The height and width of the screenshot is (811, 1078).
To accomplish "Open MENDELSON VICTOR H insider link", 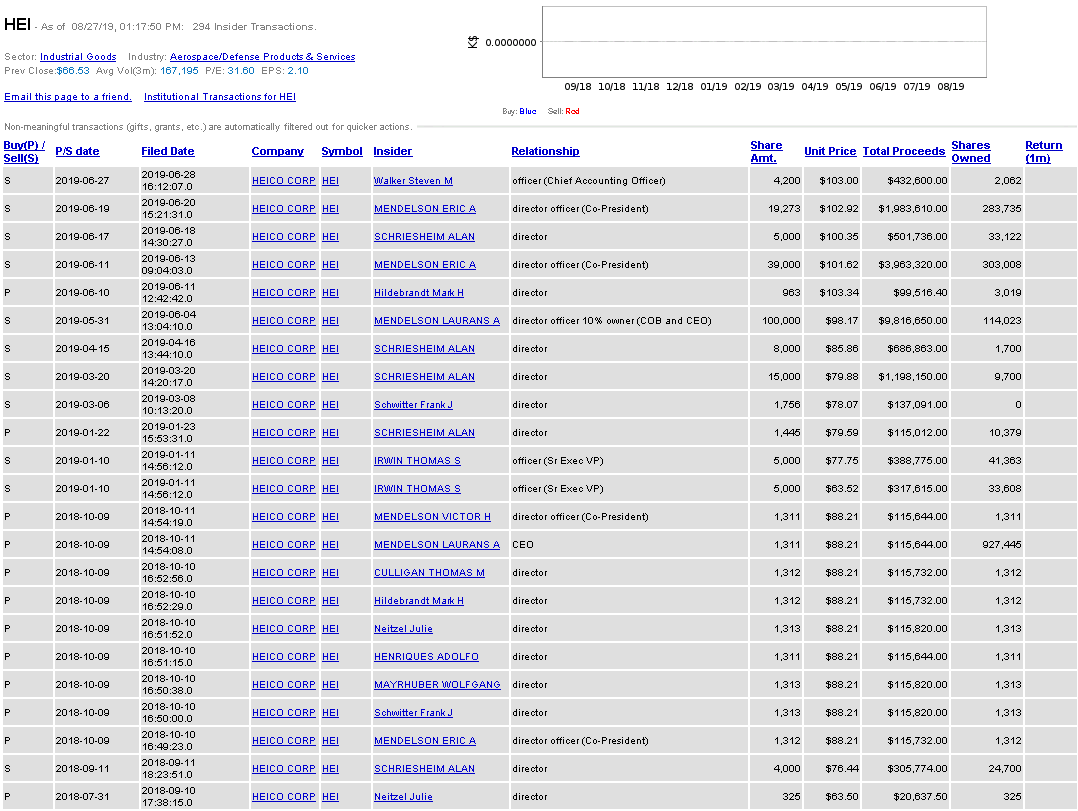I will pos(432,517).
